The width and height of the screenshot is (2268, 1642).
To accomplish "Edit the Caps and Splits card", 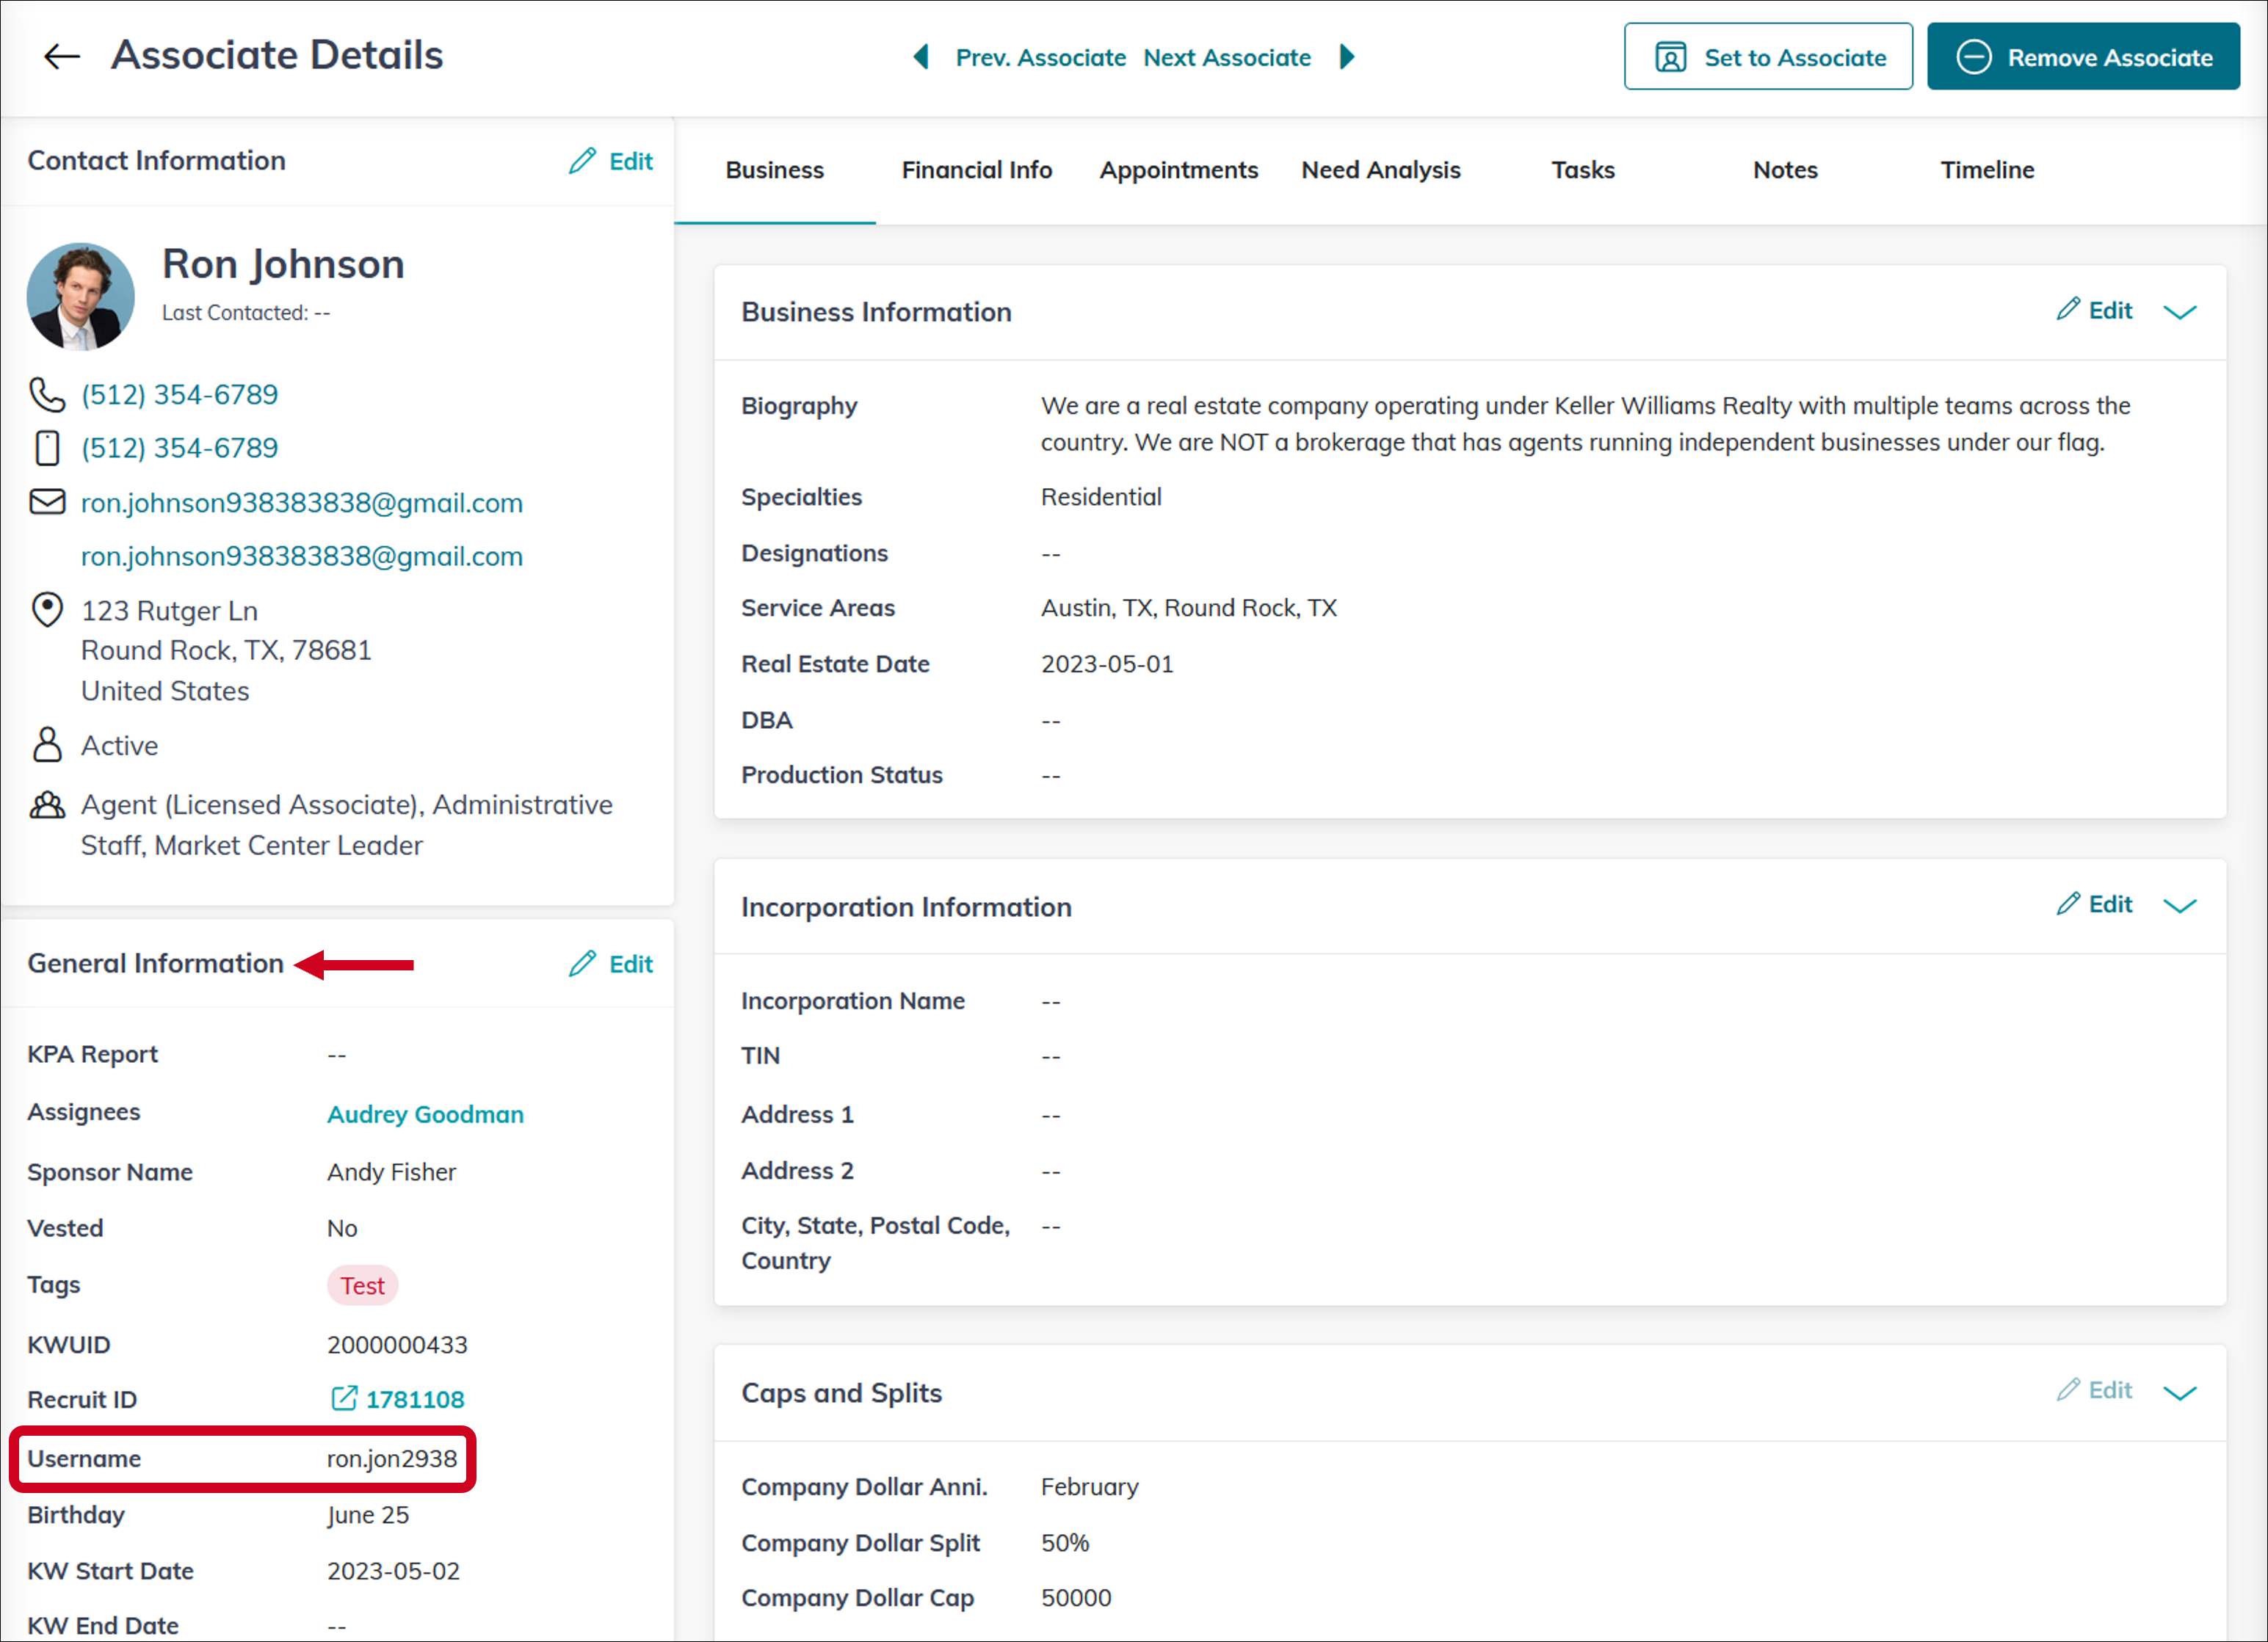I will tap(2110, 1390).
